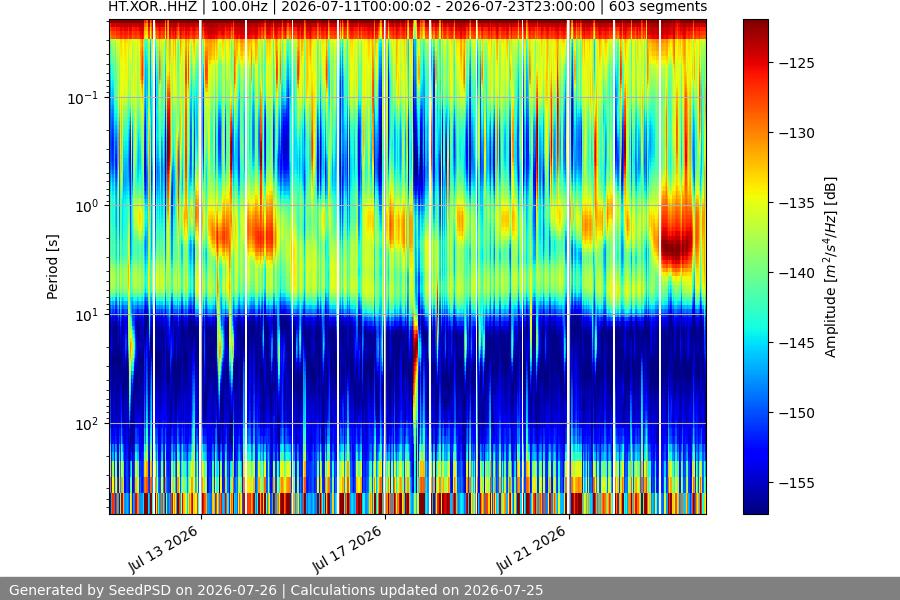Viewport: 900px width, 600px height.
Task: Click the 10⁻¹ period tick label
Action: click(x=82, y=98)
